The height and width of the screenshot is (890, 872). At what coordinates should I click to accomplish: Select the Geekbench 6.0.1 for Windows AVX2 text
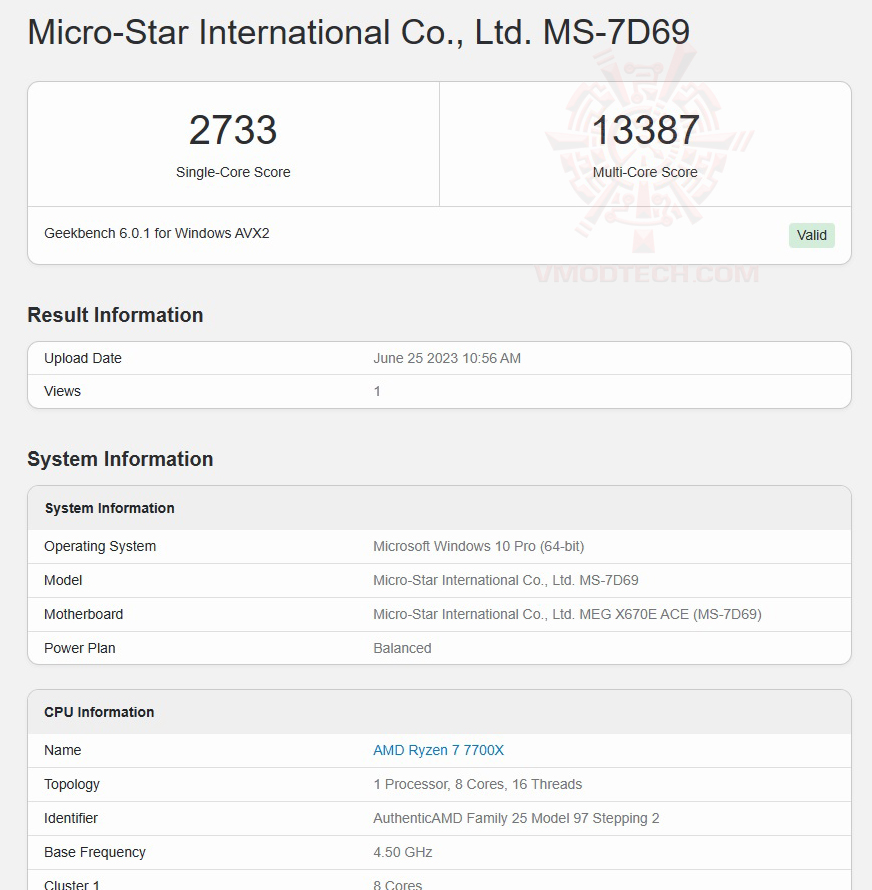157,233
